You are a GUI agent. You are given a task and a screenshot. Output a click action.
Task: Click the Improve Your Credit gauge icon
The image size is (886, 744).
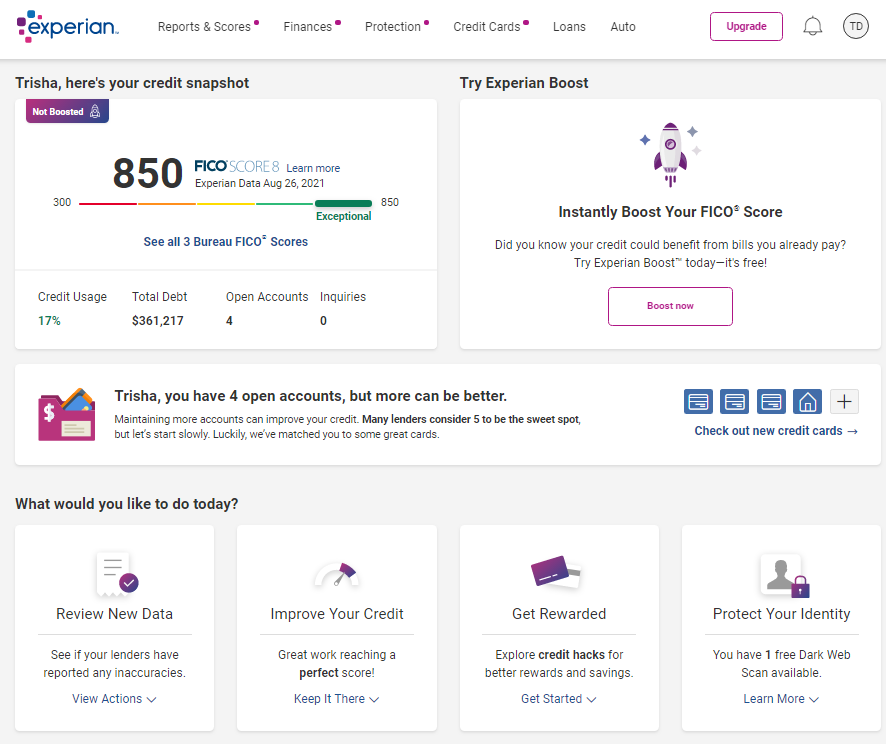point(337,574)
